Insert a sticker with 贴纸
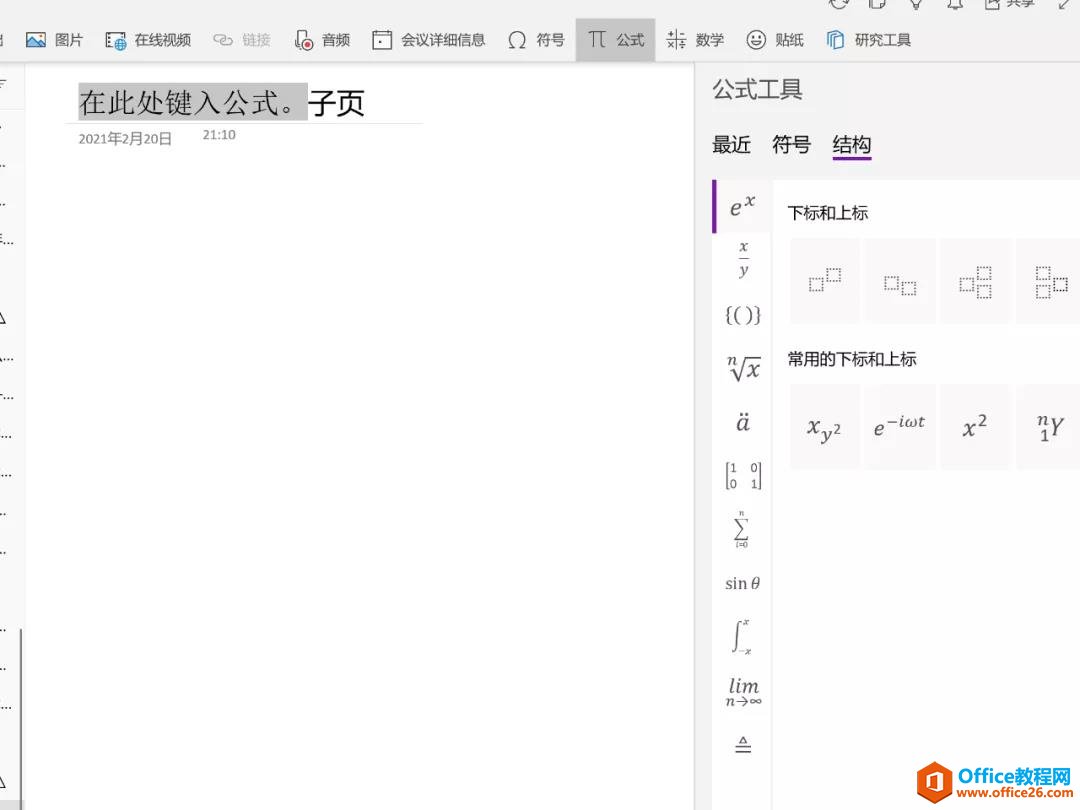Image resolution: width=1080 pixels, height=810 pixels. (x=774, y=39)
